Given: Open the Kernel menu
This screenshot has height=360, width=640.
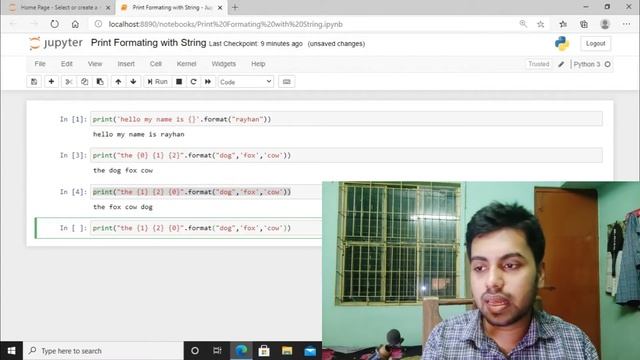Looking at the screenshot, I should tap(187, 64).
